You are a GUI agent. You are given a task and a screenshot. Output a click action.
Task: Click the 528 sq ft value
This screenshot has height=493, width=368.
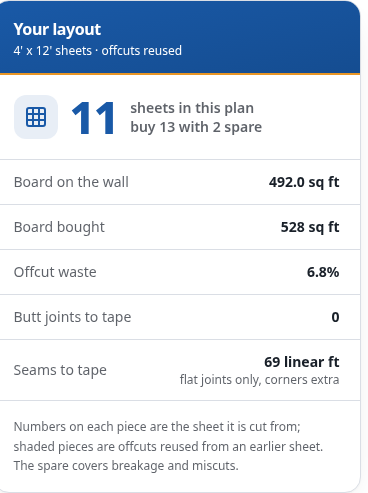pyautogui.click(x=310, y=227)
